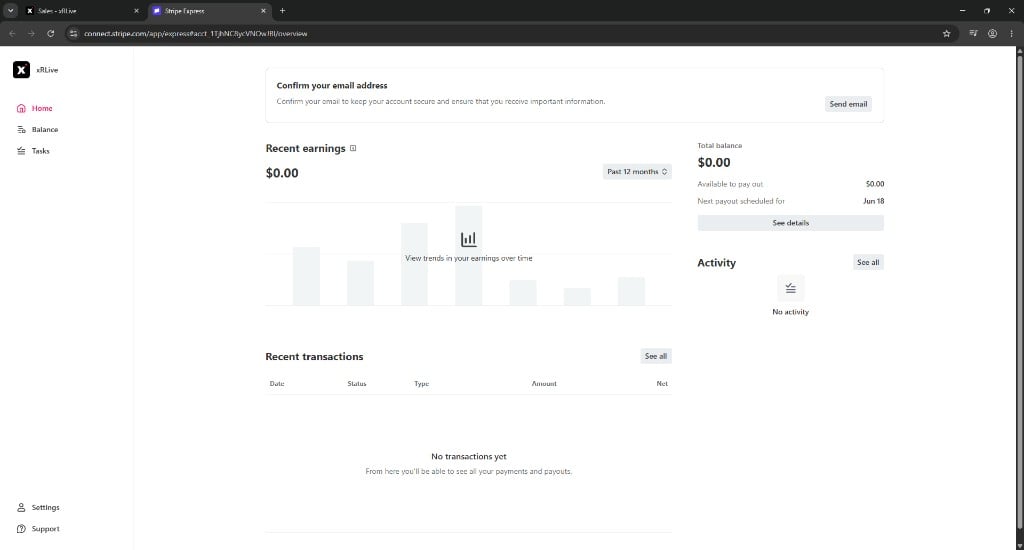Click the Type column header
The height and width of the screenshot is (550, 1024).
pyautogui.click(x=421, y=384)
